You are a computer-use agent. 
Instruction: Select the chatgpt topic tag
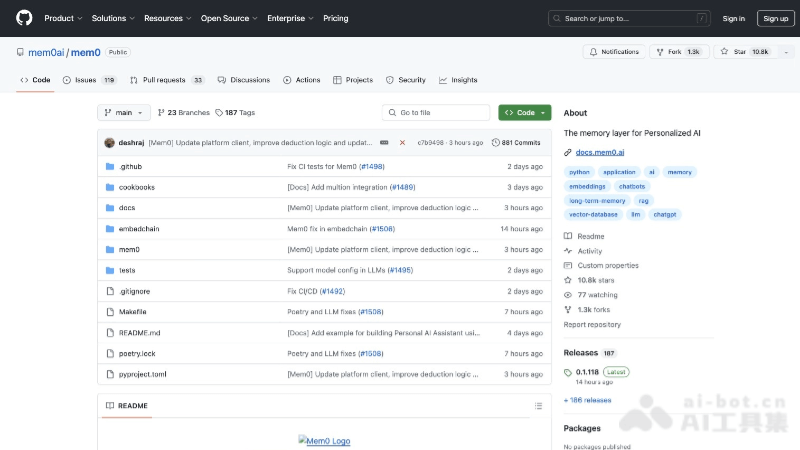665,214
